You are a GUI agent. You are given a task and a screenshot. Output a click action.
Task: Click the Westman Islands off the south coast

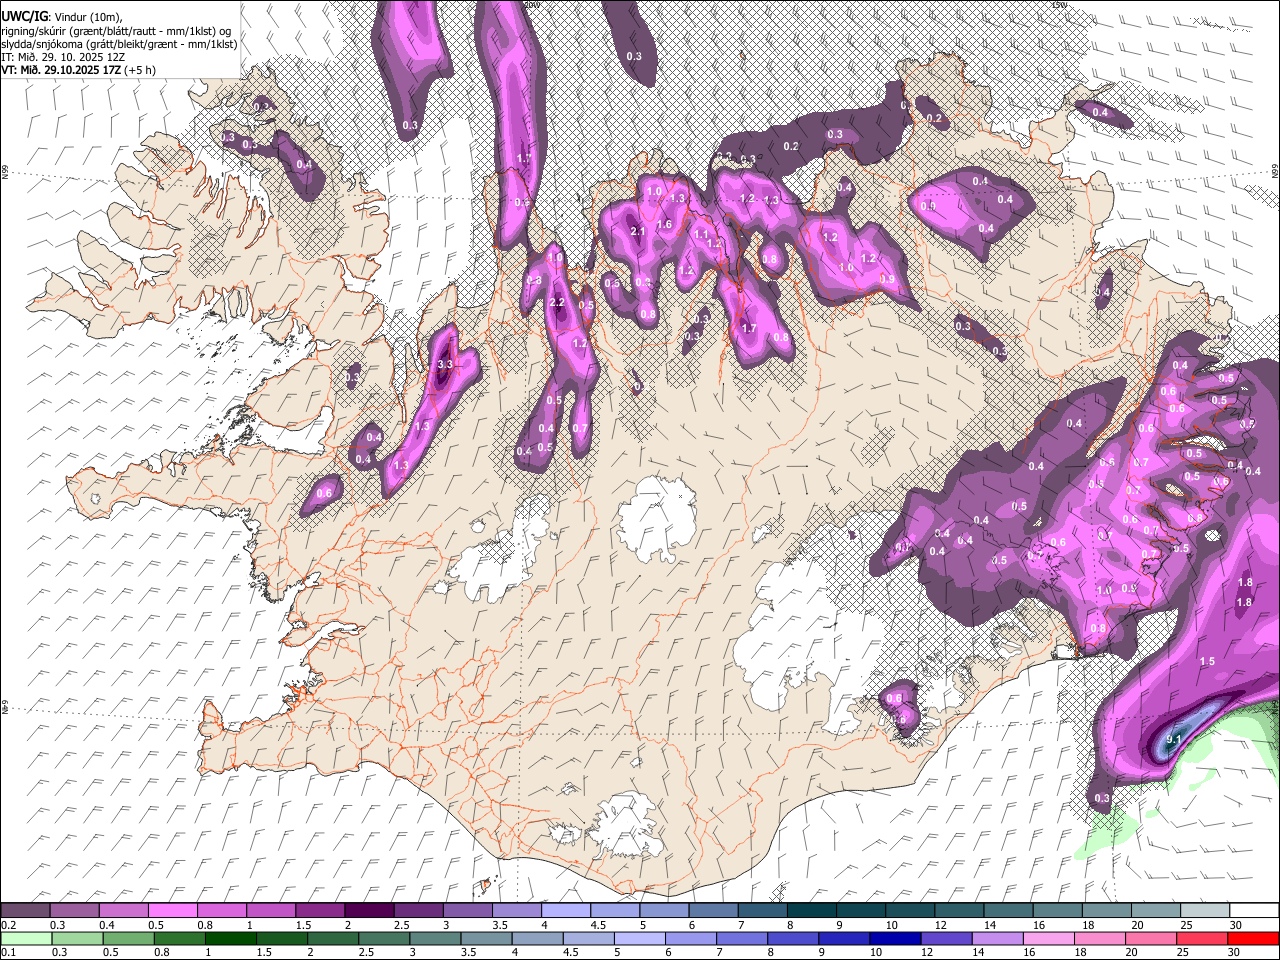486,884
